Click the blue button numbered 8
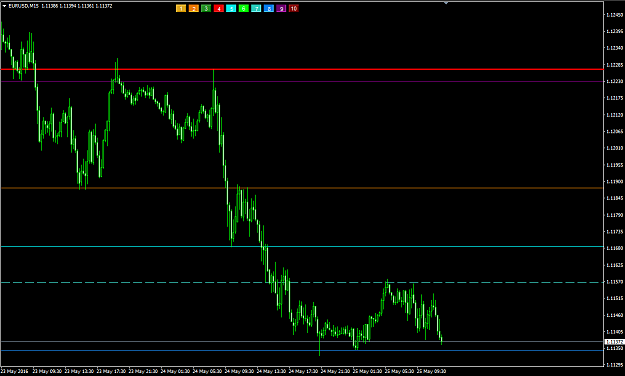The width and height of the screenshot is (625, 376). [269, 8]
